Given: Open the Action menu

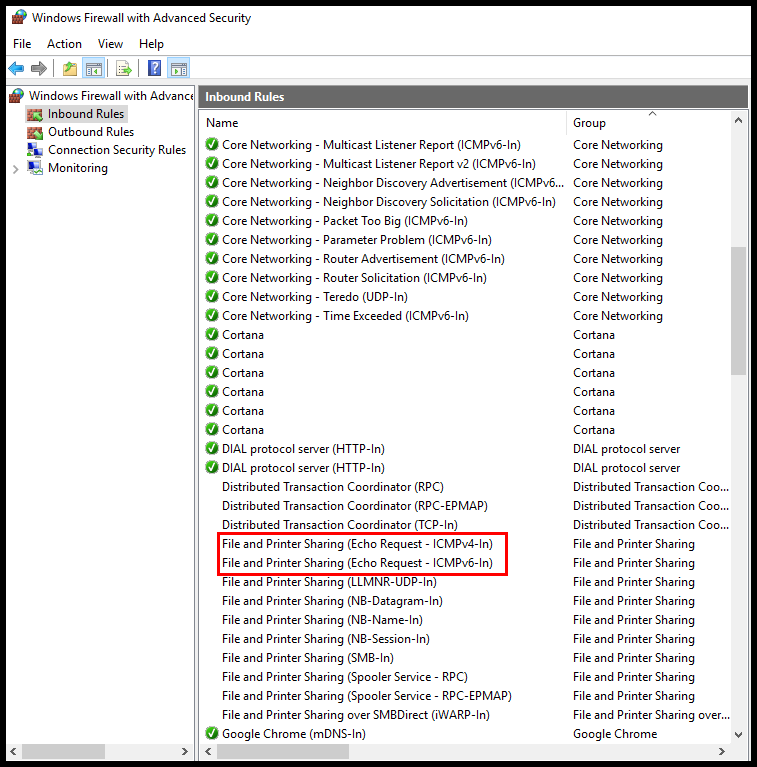Looking at the screenshot, I should click(64, 44).
